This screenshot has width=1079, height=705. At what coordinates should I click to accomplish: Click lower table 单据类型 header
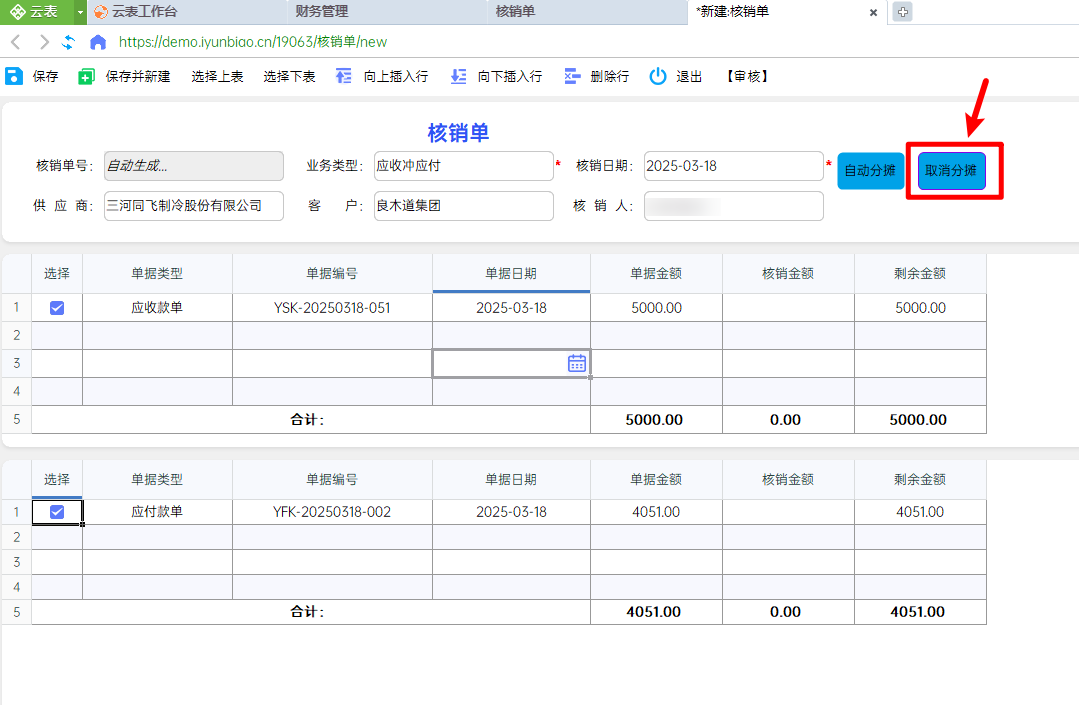tap(158, 479)
